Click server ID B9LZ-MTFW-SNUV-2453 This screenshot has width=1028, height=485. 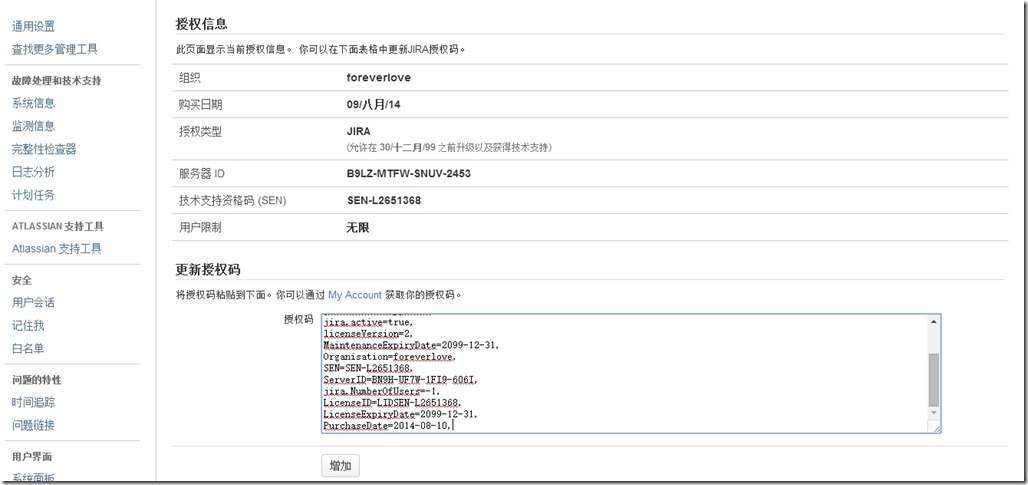408,174
